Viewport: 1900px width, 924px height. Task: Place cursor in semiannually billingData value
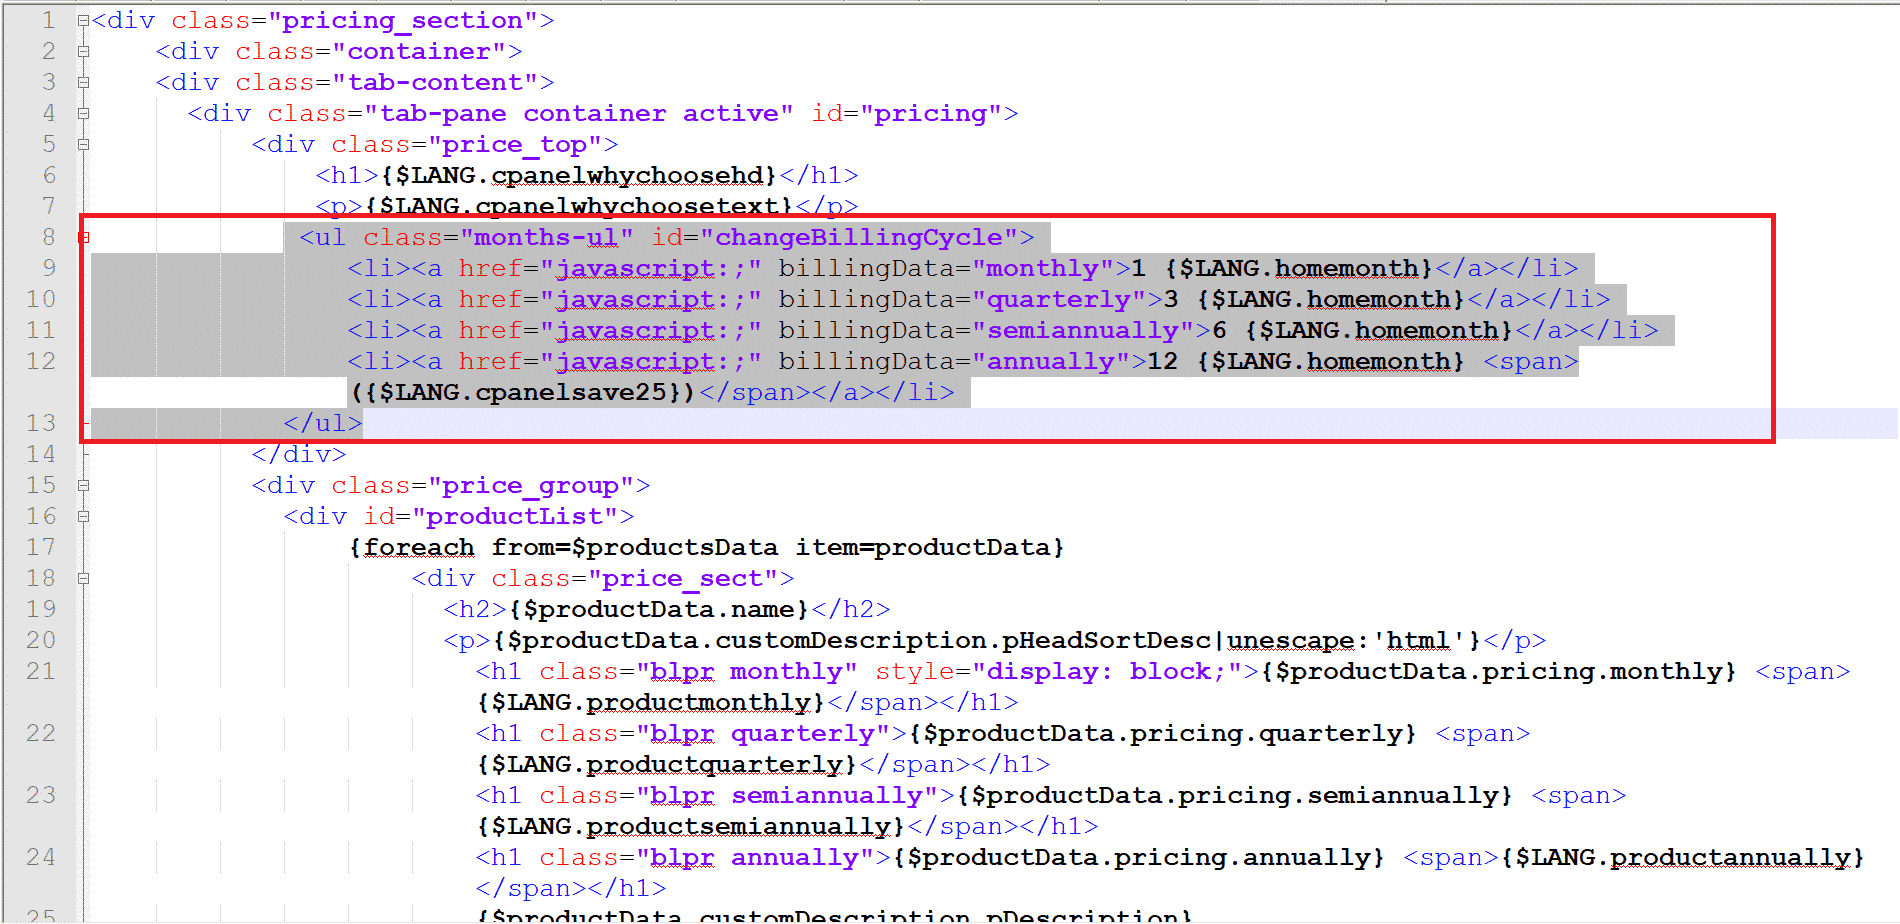[1082, 330]
